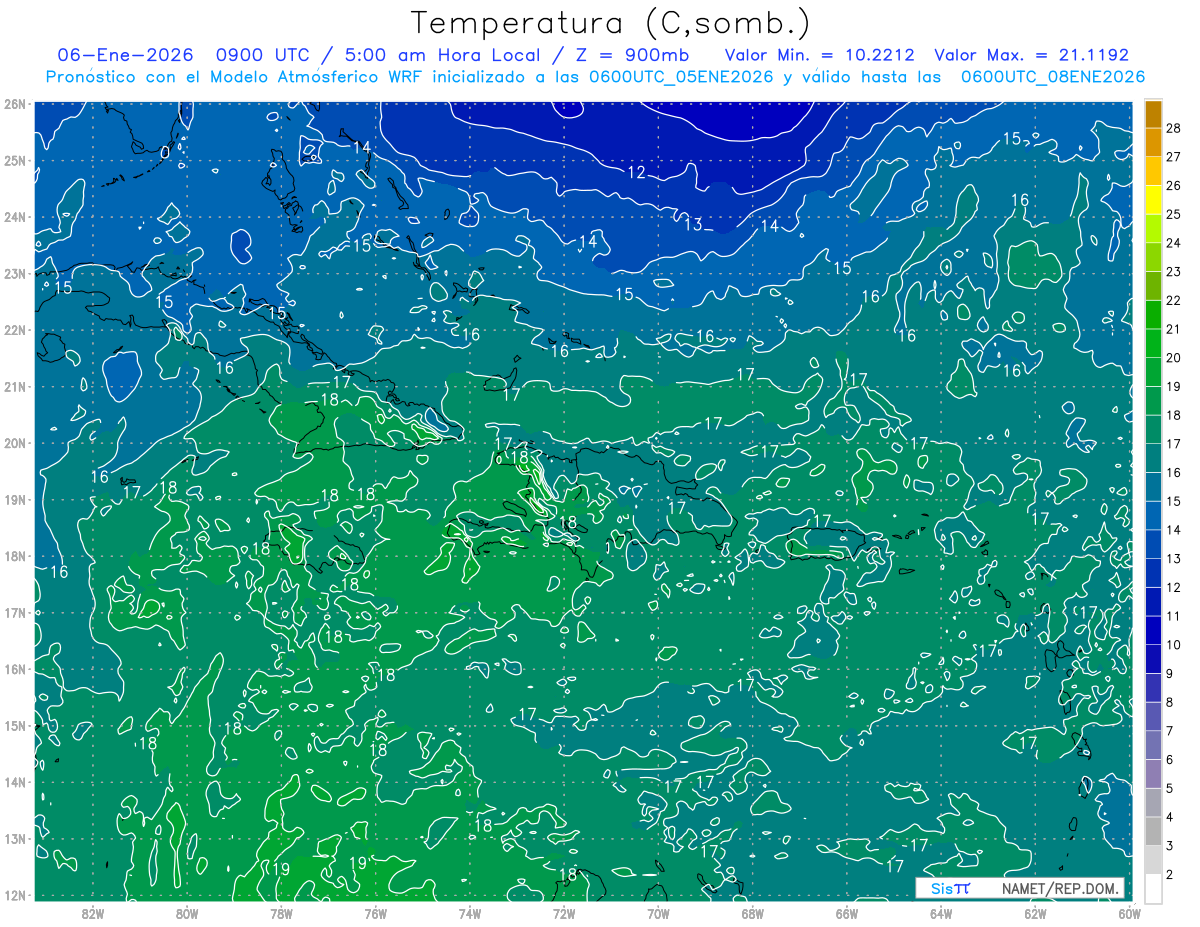Click the colorbar label '10'
Screen dimensions: 1200x927
click(1174, 645)
